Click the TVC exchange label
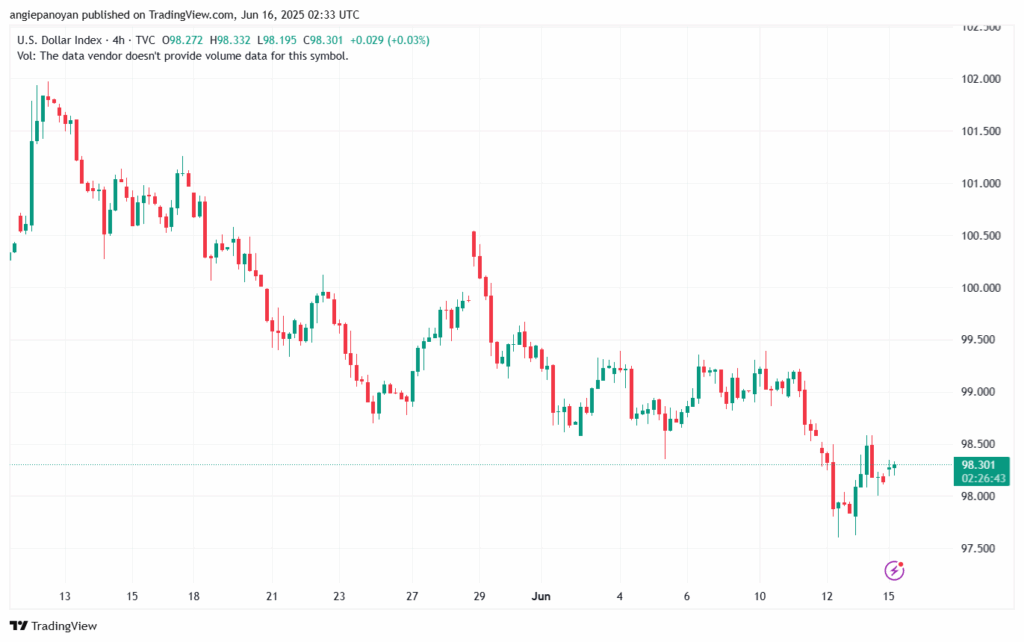The width and height of the screenshot is (1024, 642). (x=145, y=40)
